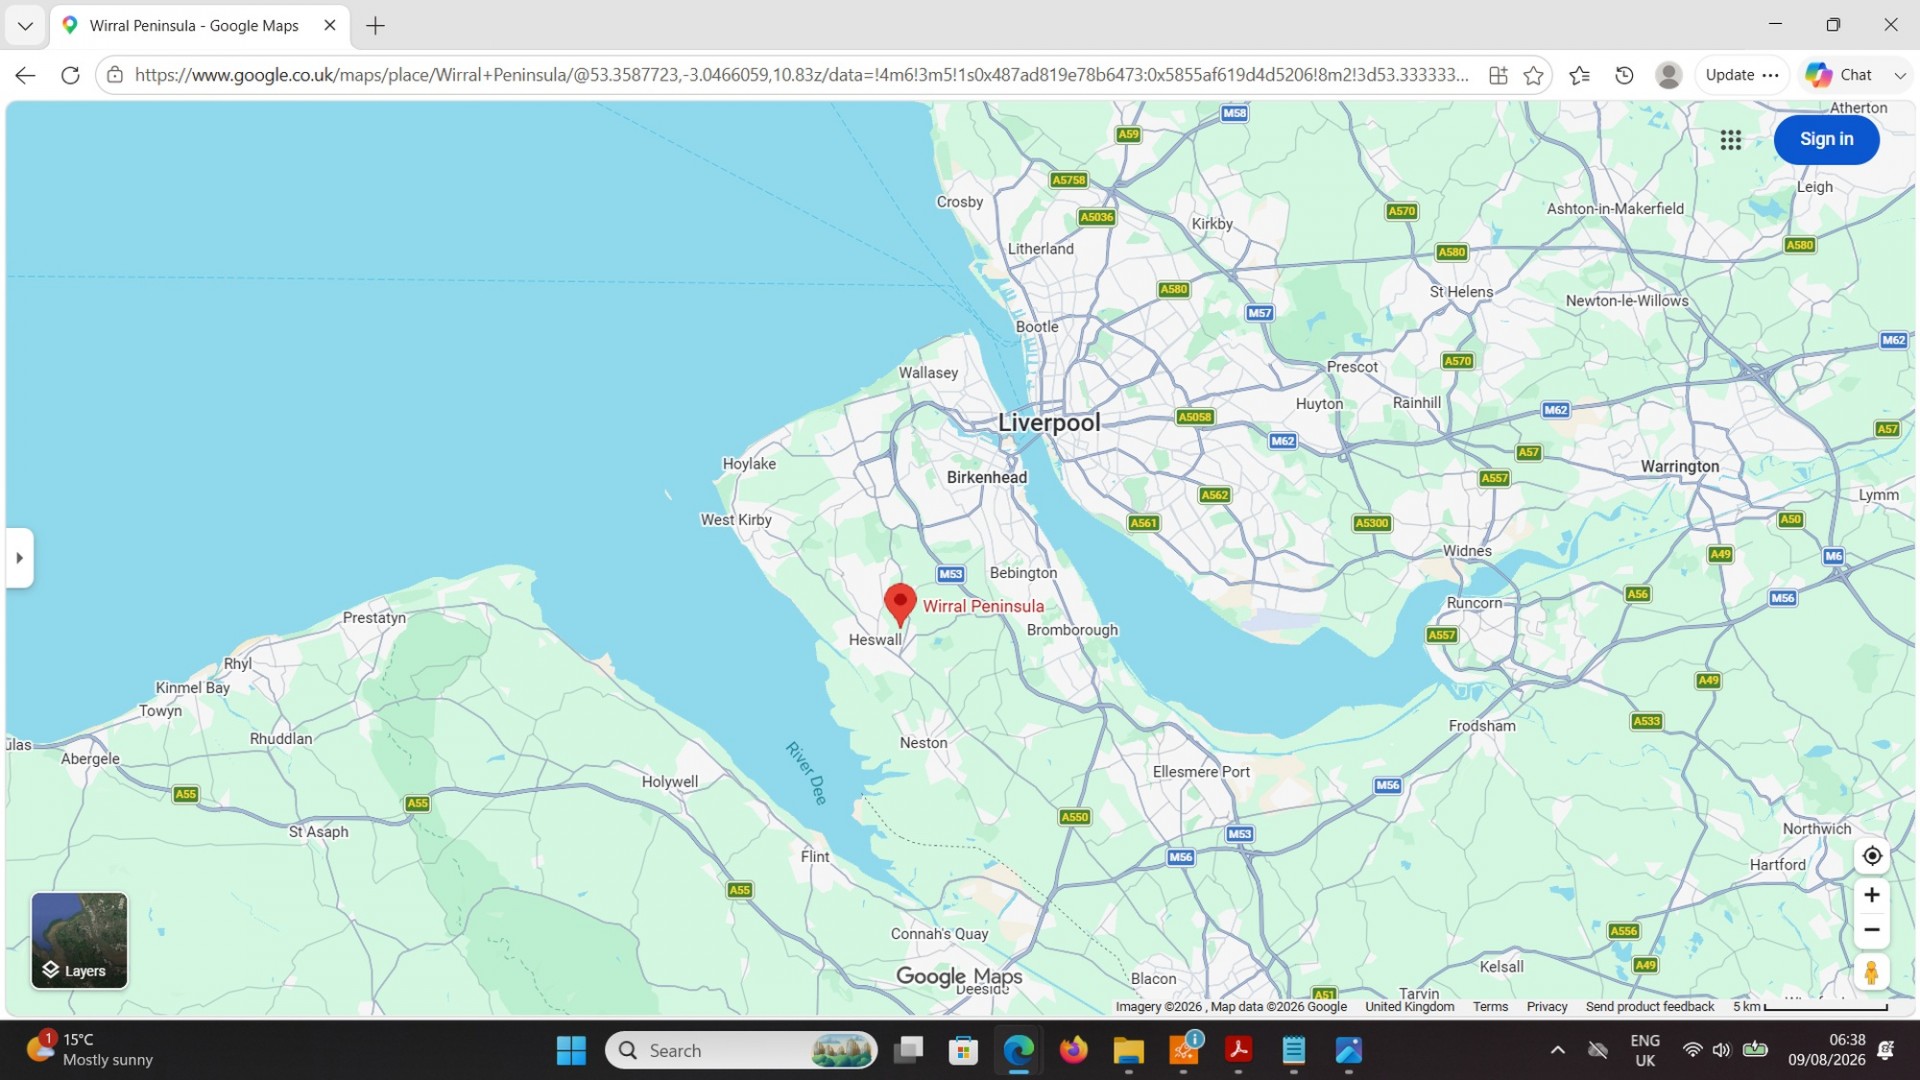
Task: Switch the ENG UK input language
Action: click(x=1645, y=1050)
